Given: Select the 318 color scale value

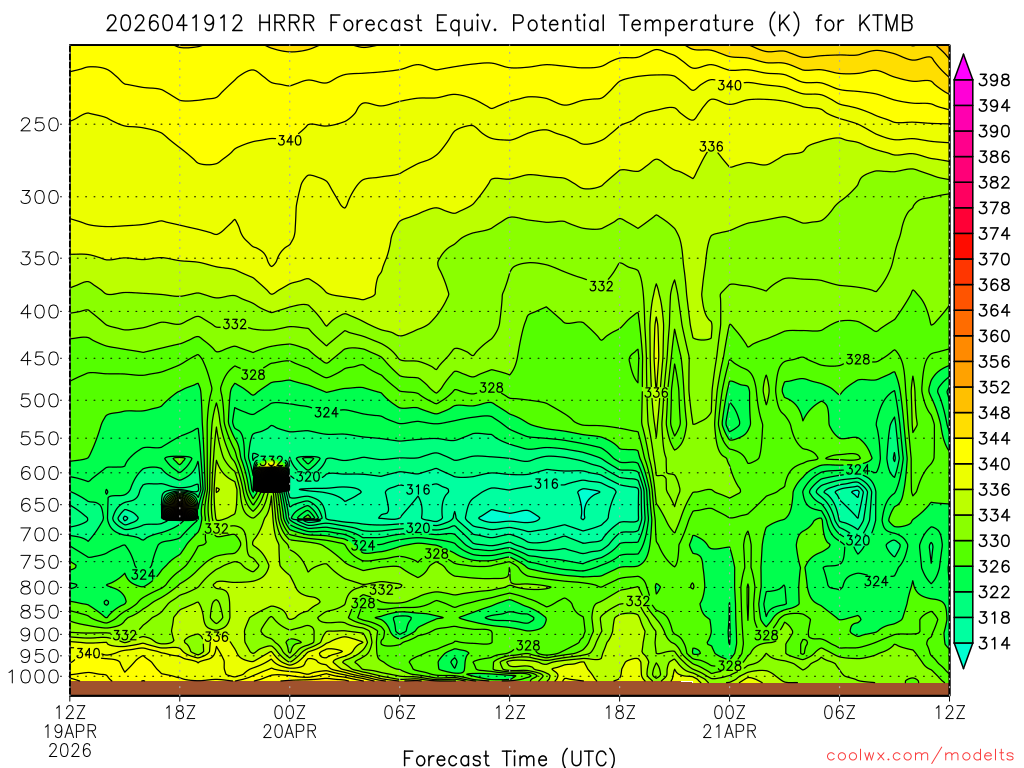Looking at the screenshot, I should [x=994, y=617].
